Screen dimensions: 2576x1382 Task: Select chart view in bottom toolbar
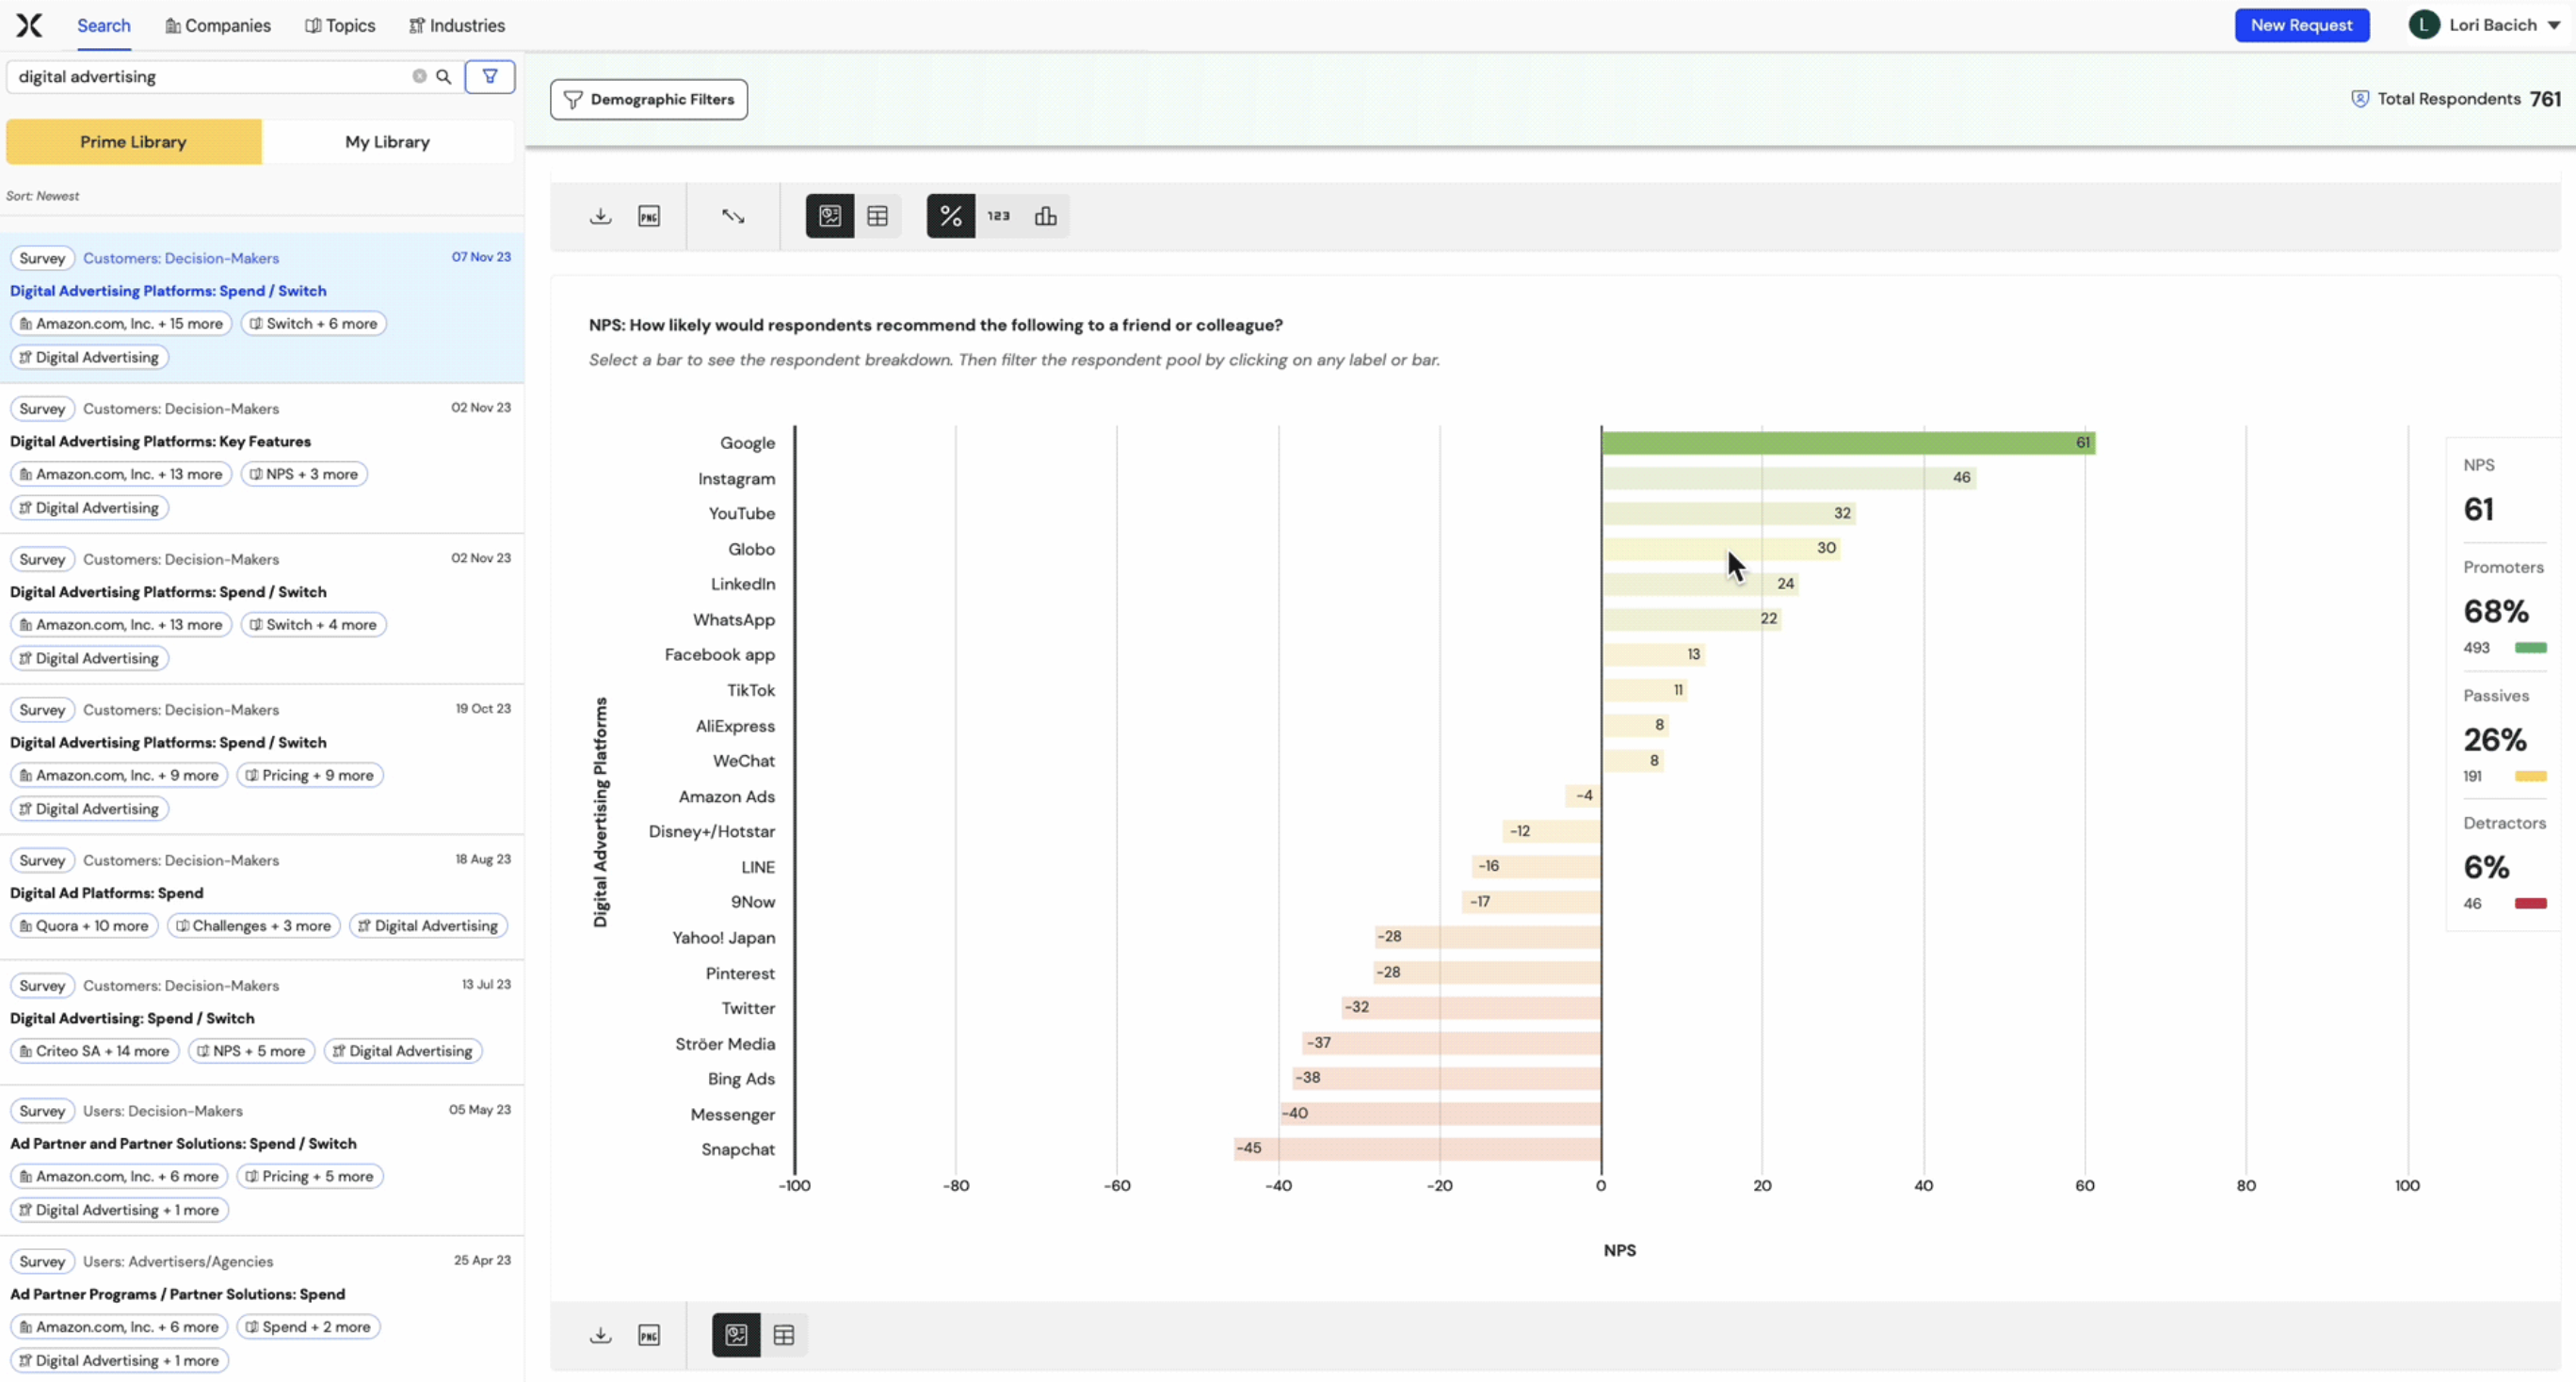(736, 1335)
